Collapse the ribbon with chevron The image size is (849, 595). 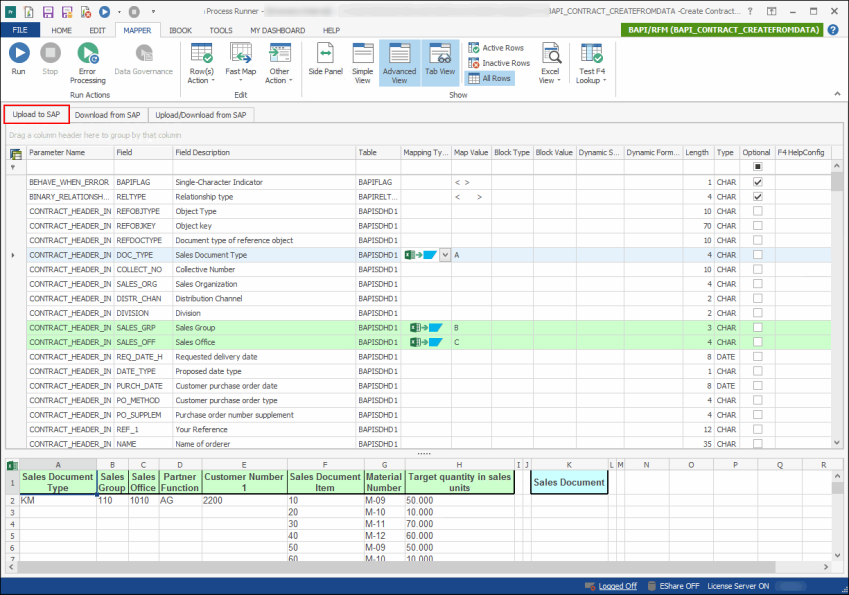point(838,94)
